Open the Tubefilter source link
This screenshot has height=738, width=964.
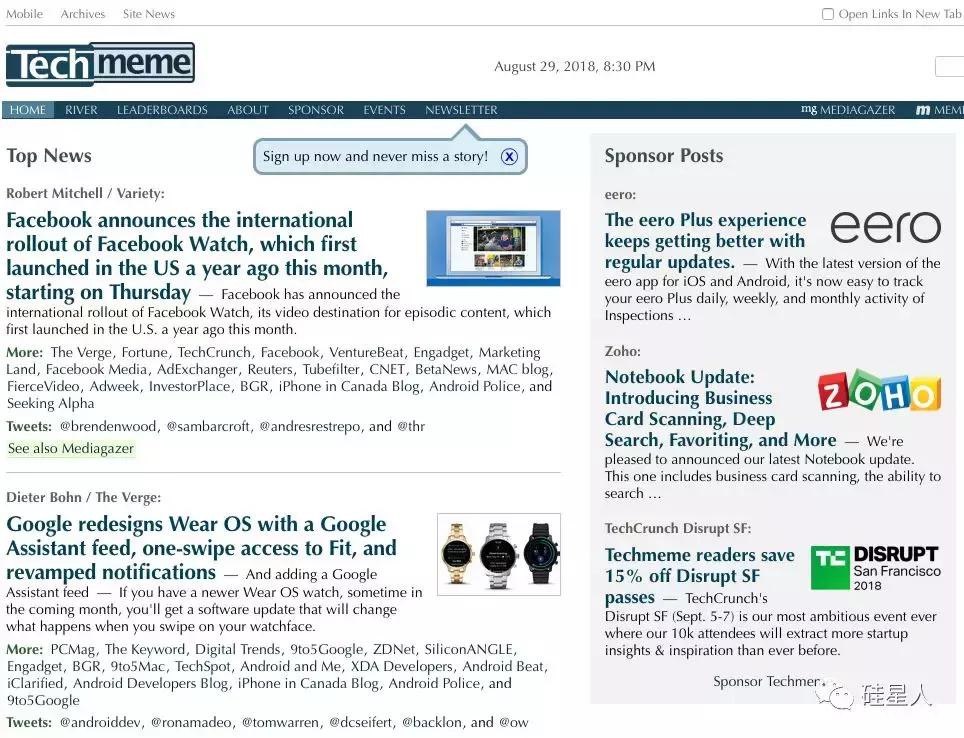click(331, 369)
